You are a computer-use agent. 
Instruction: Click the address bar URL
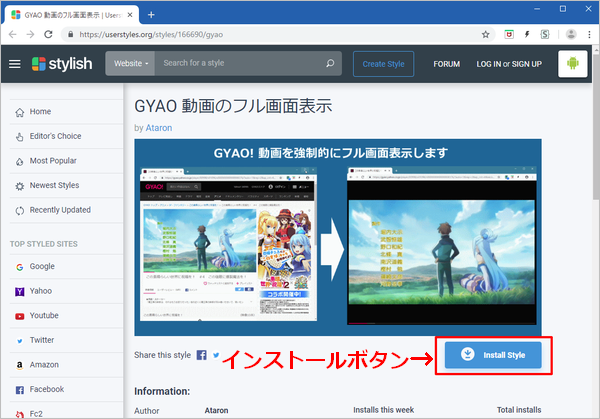[x=151, y=34]
